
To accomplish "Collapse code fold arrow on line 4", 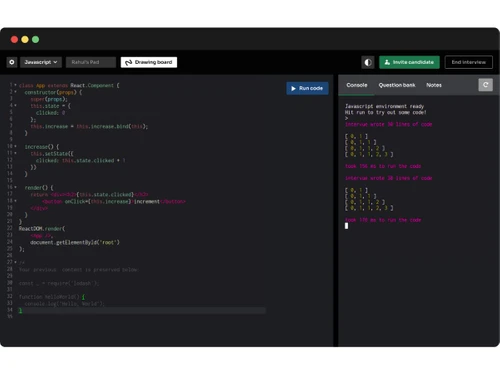I will point(15,105).
